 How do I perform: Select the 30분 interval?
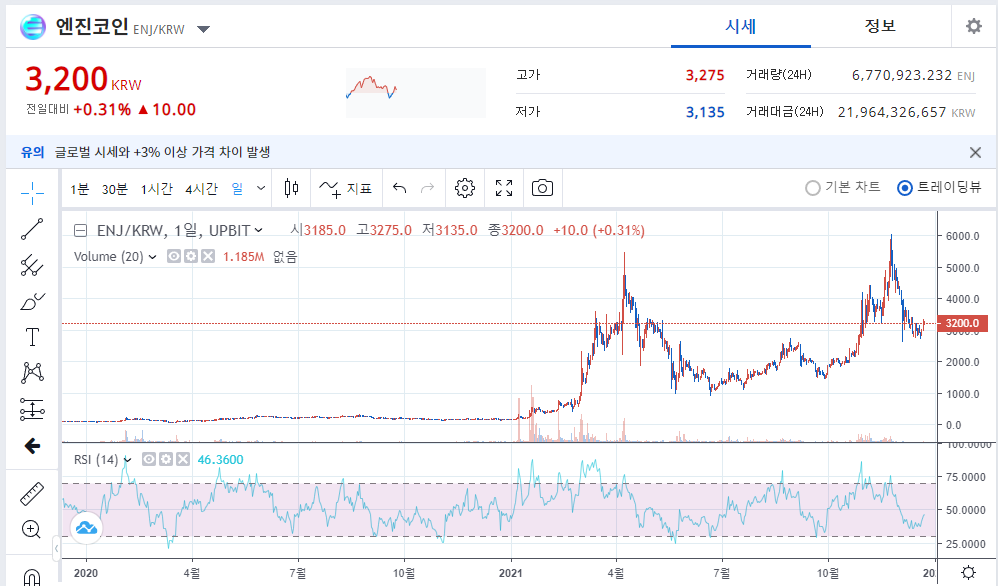tap(115, 189)
